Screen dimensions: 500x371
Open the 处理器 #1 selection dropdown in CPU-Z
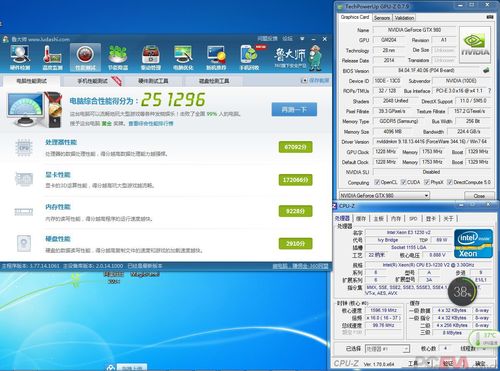tap(387, 349)
